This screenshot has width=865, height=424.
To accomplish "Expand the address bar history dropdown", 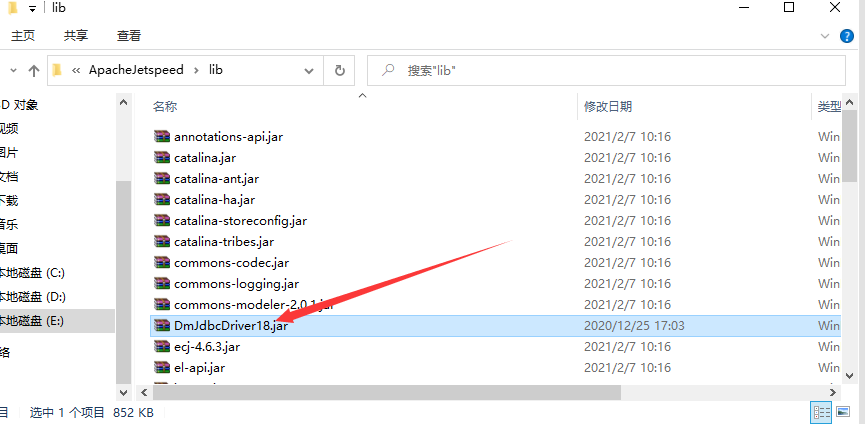I will tap(309, 71).
